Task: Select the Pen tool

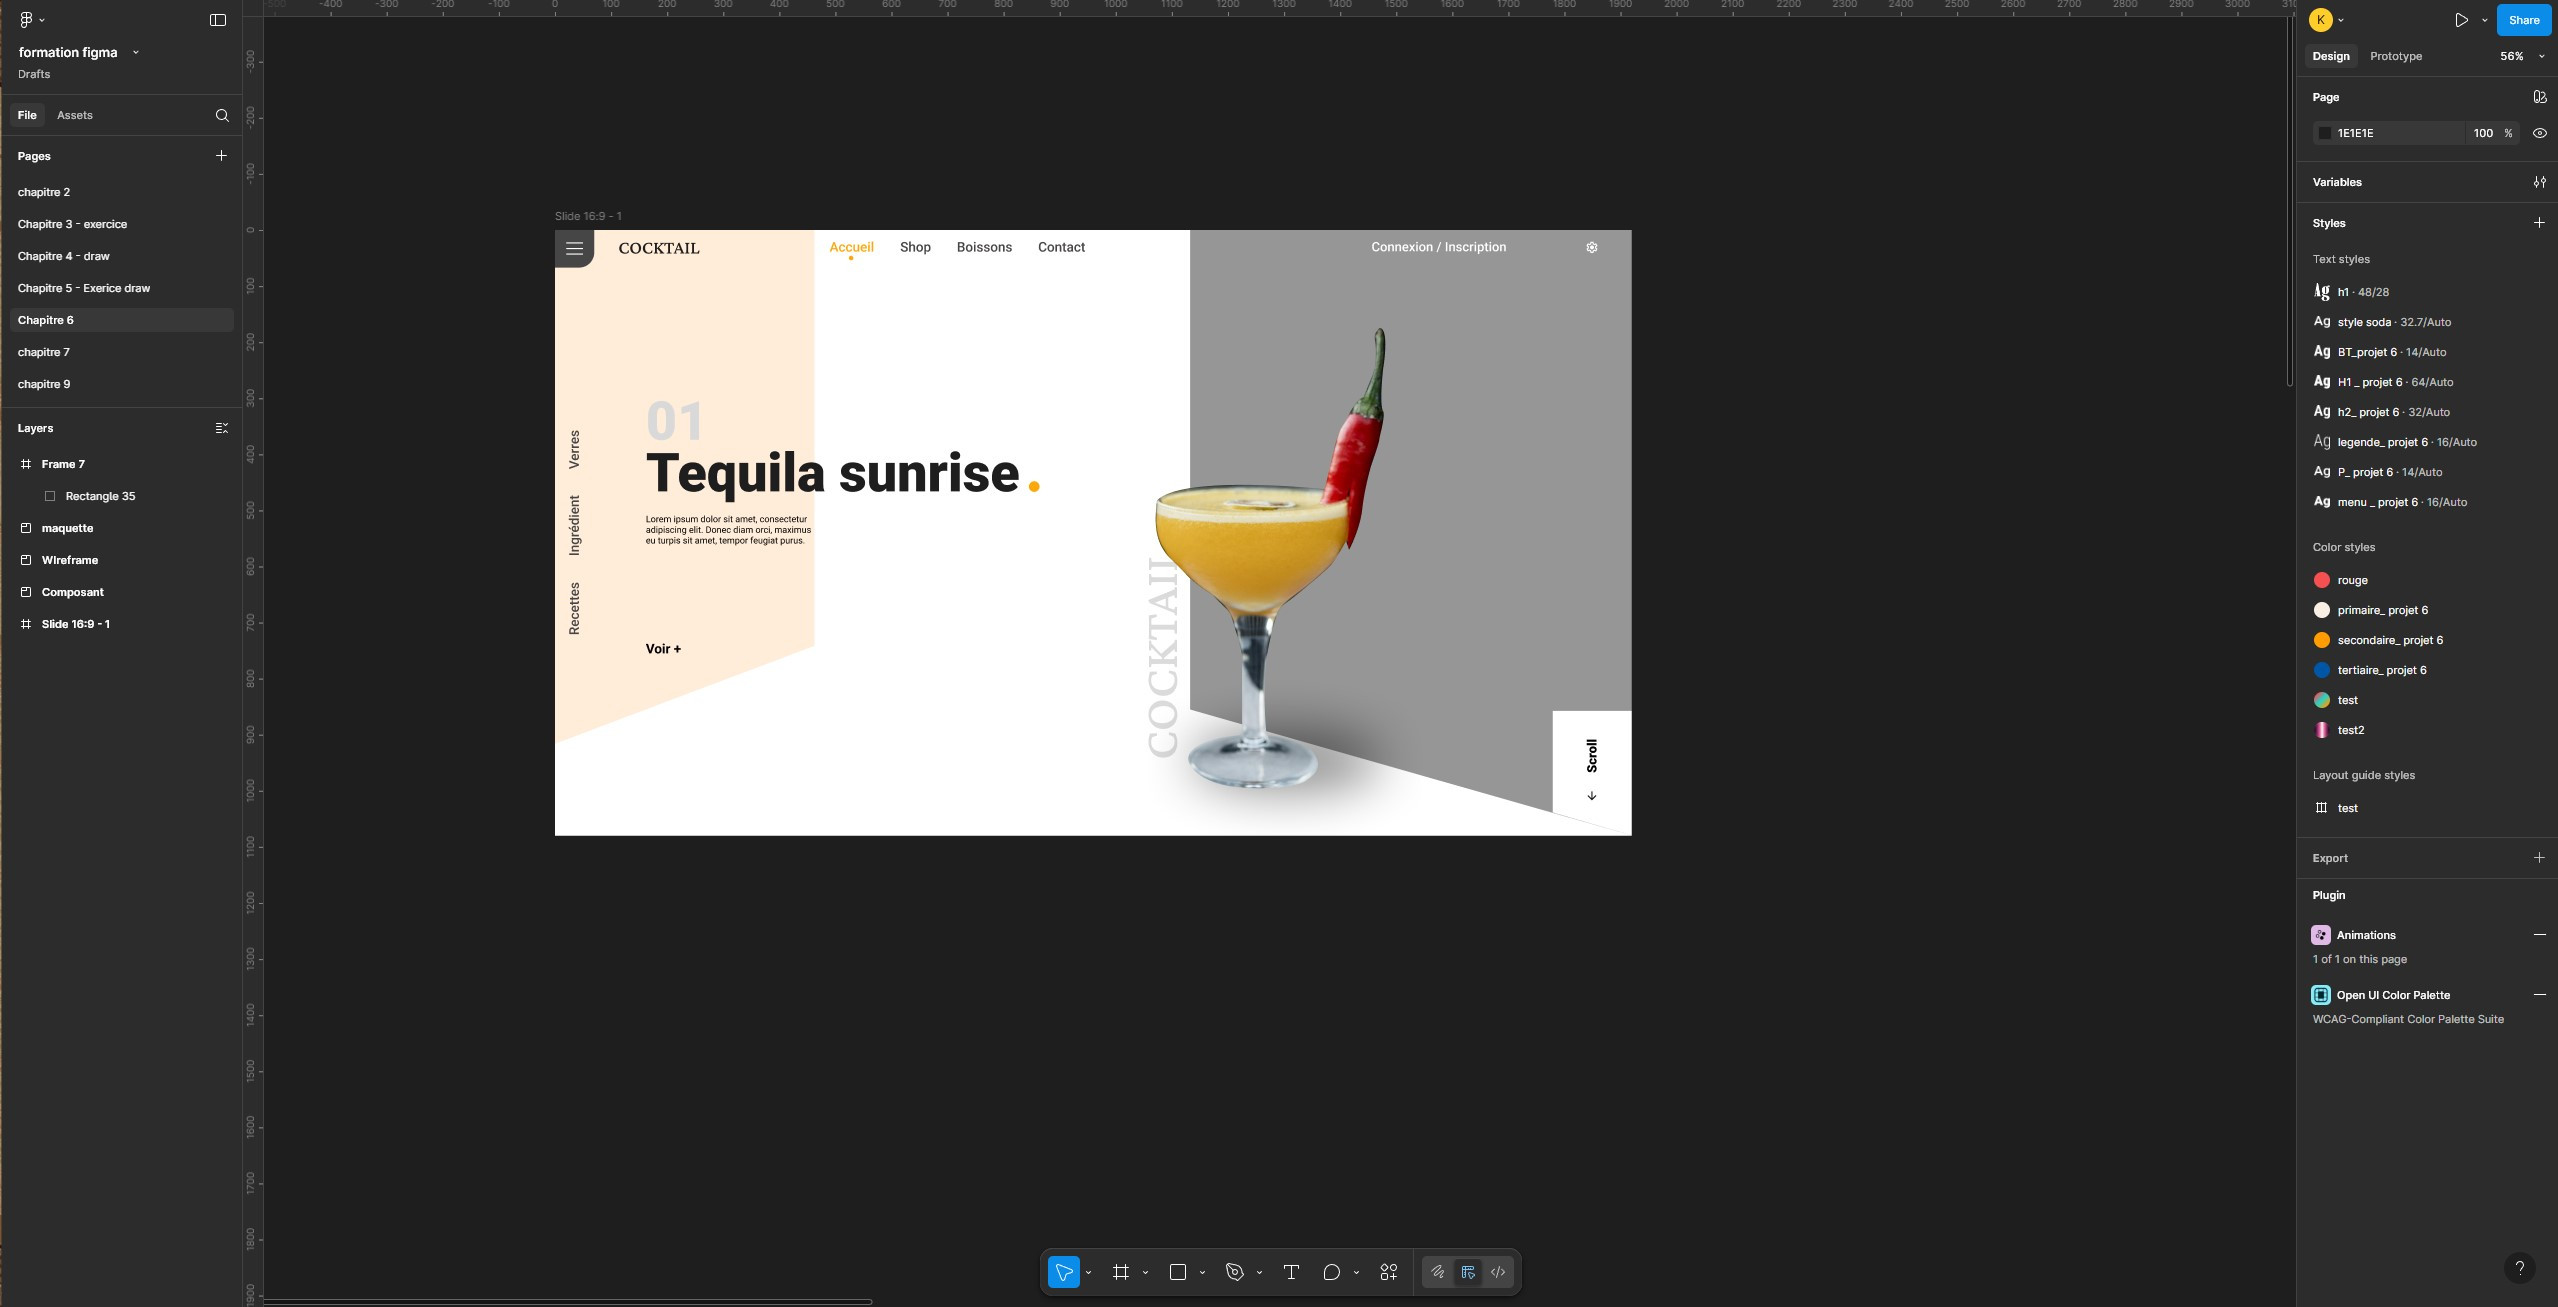Action: 1235,1272
